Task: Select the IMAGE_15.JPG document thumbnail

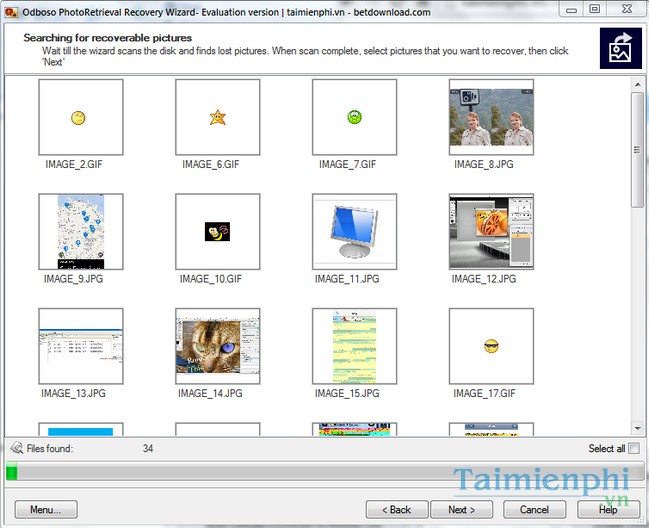Action: 354,346
